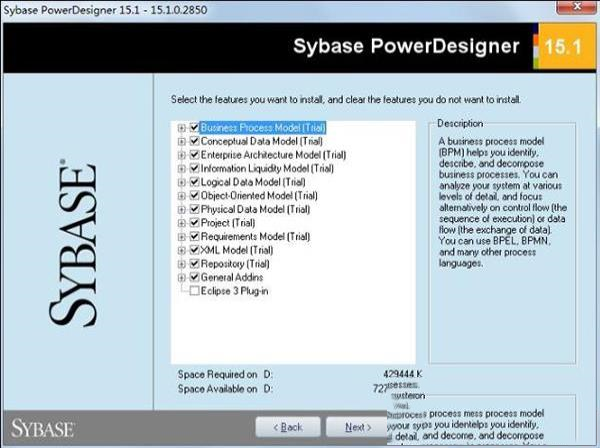
Task: Disable the General Addins checkbox
Action: 194,277
